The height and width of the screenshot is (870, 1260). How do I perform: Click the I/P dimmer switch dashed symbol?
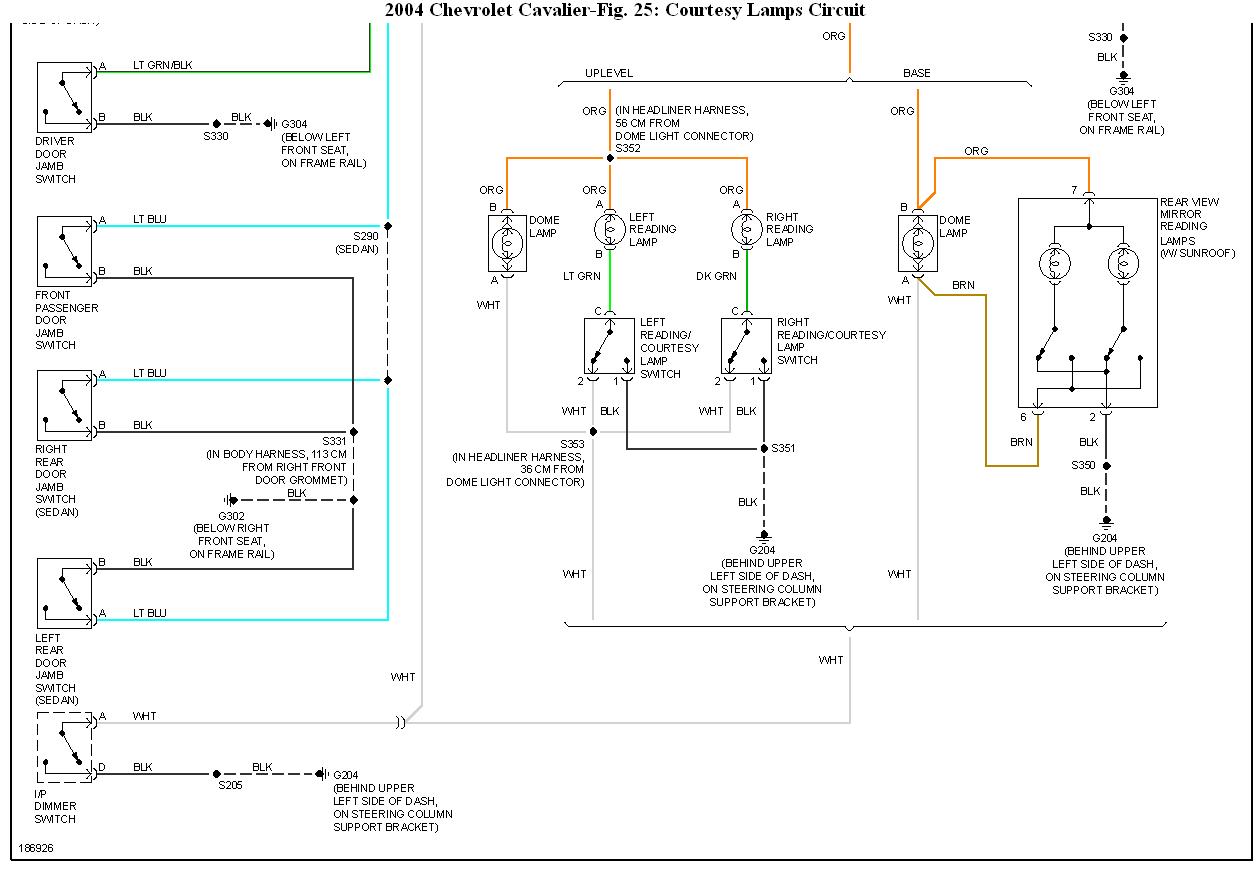64,748
